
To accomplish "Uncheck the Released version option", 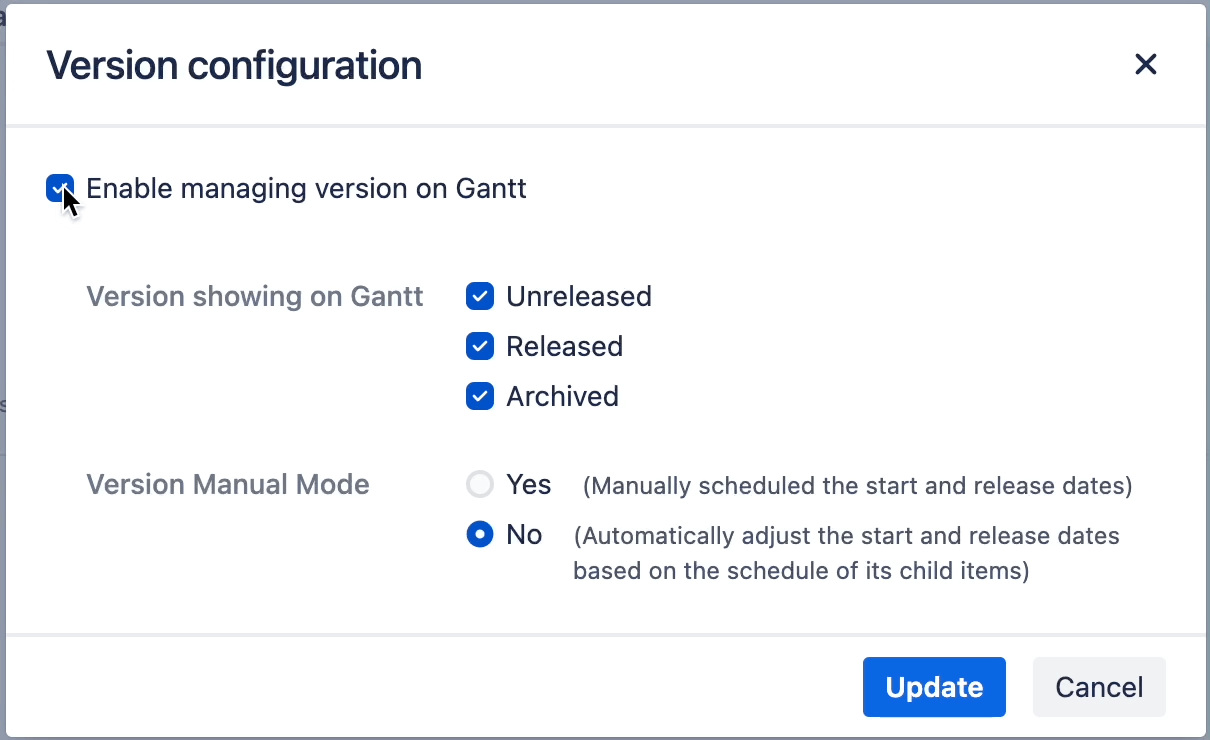I will [480, 346].
